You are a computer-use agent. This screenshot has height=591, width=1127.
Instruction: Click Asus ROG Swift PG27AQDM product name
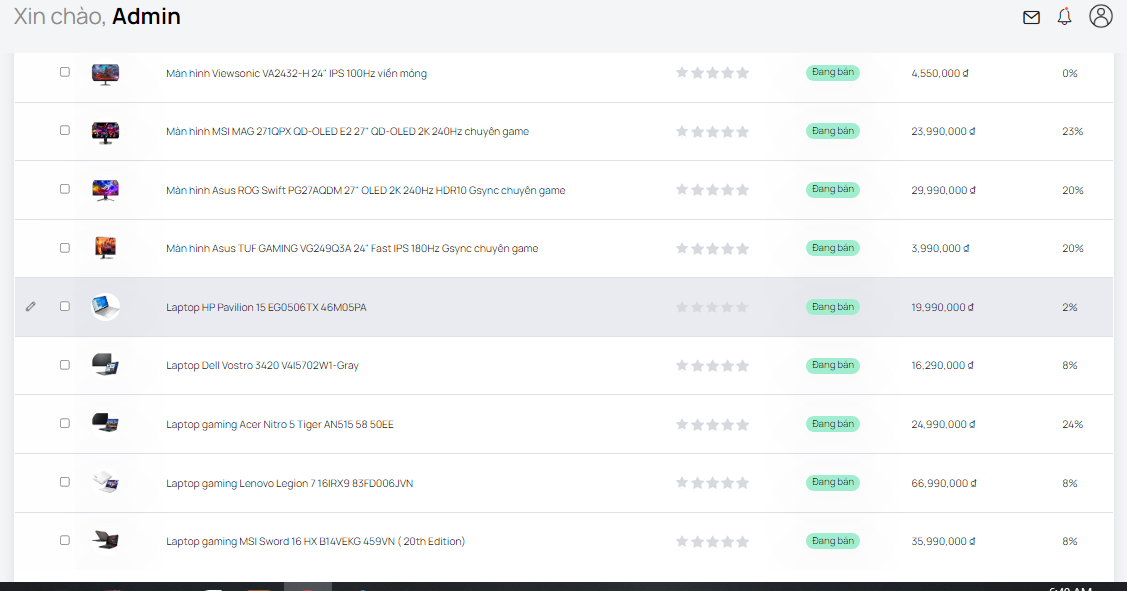[365, 191]
